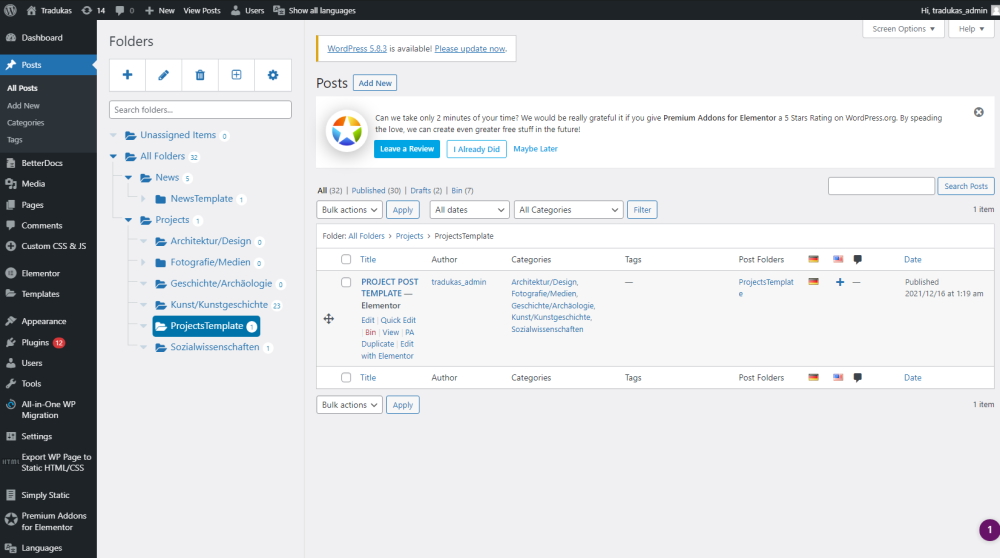The image size is (1000, 558).
Task: Collapse the News folder arrow
Action: click(128, 177)
